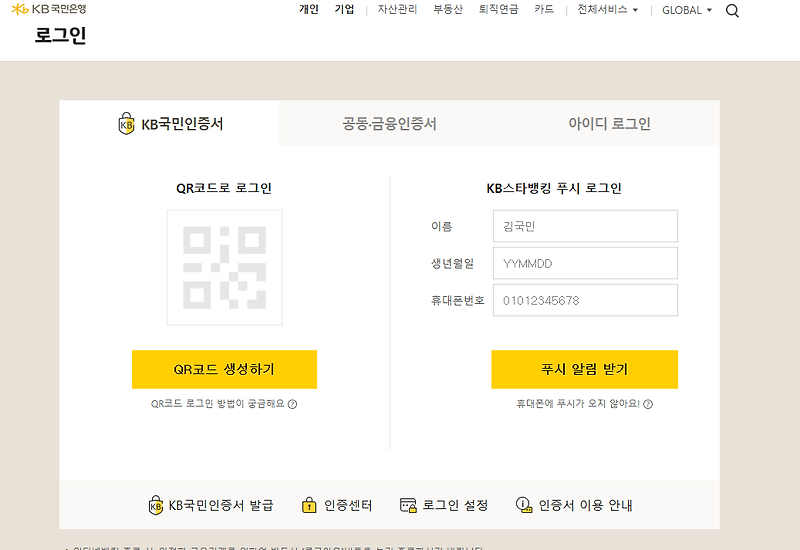Click the push notification help question icon
This screenshot has width=800, height=550.
click(x=648, y=404)
